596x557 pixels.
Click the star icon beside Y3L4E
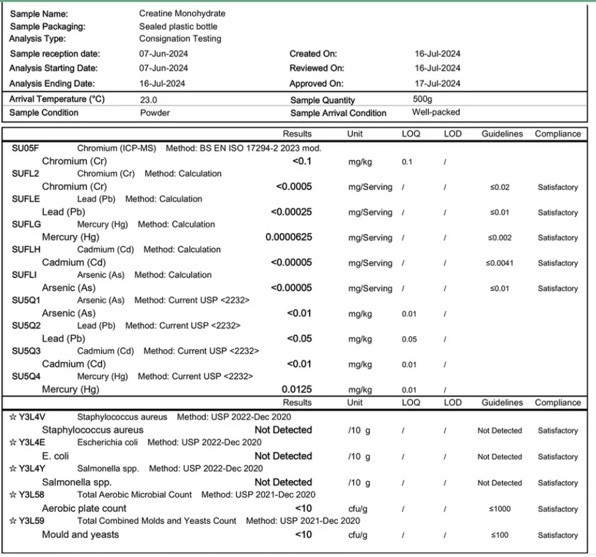(13, 442)
